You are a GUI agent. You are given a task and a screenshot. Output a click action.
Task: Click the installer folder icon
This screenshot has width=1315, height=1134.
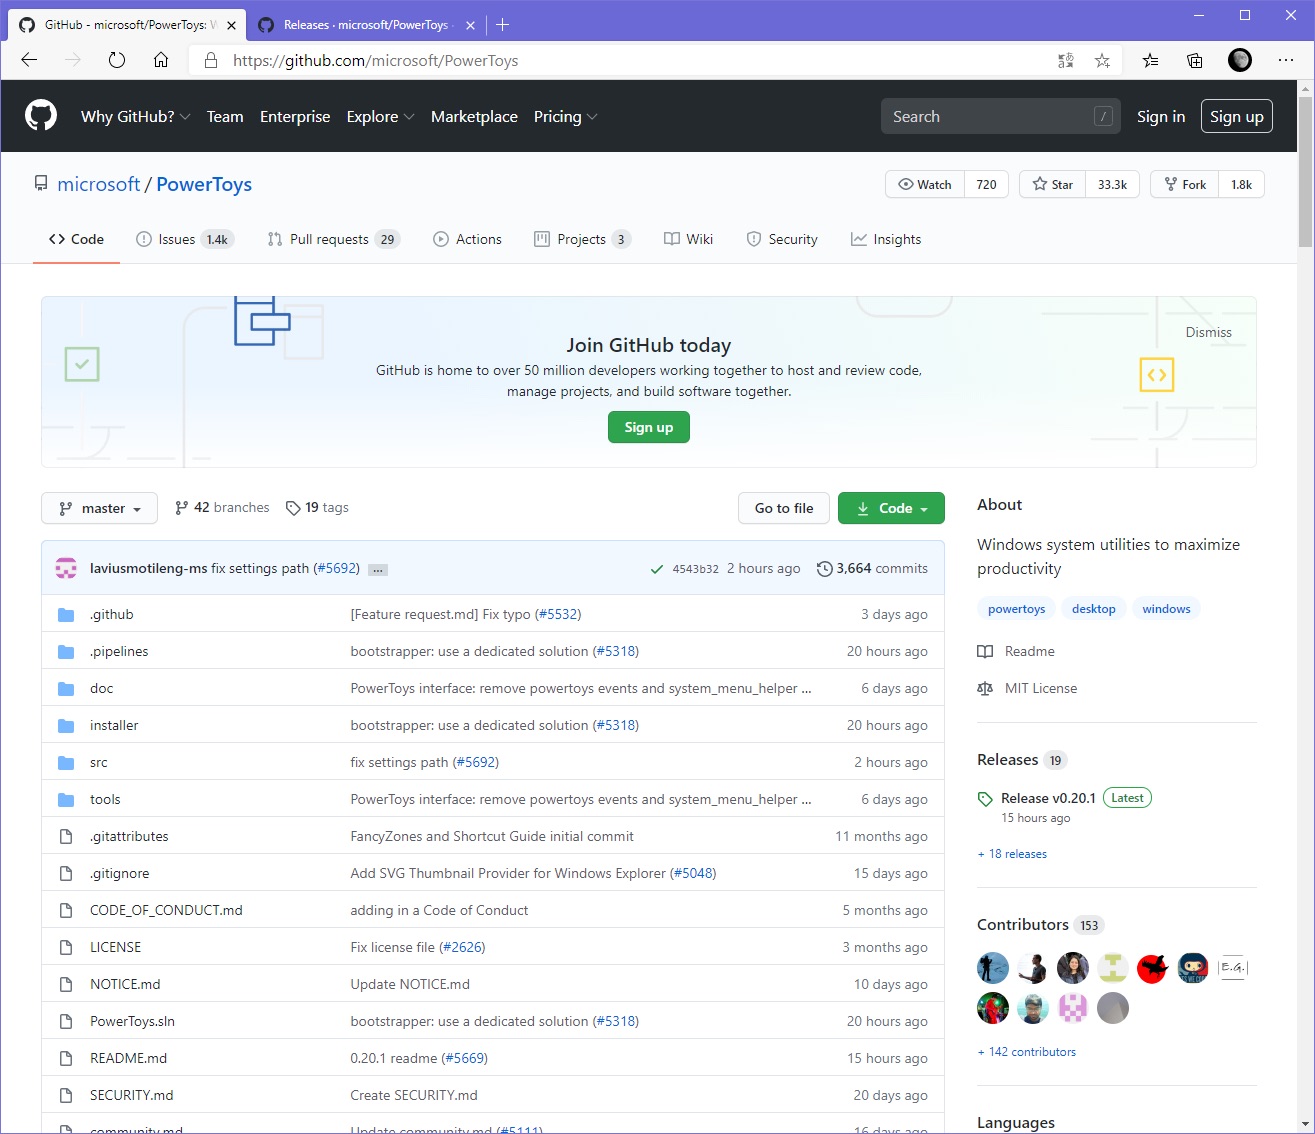pyautogui.click(x=66, y=725)
